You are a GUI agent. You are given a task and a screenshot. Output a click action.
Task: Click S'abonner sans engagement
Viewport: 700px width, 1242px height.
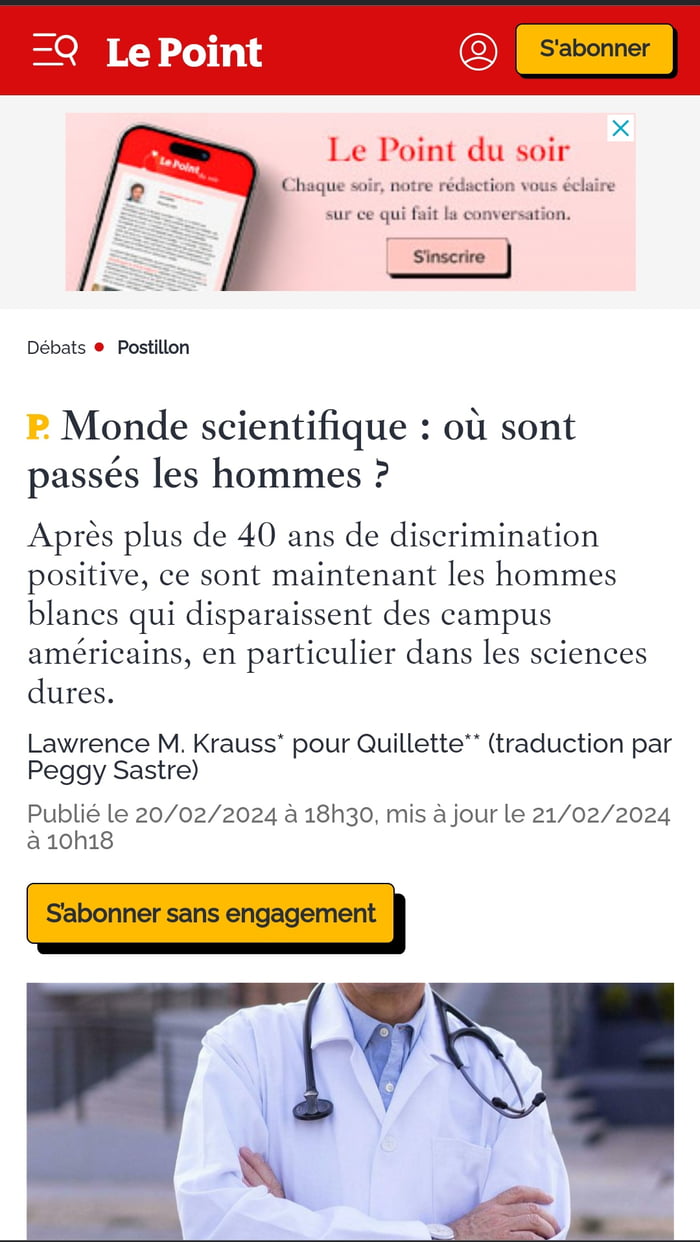[211, 913]
